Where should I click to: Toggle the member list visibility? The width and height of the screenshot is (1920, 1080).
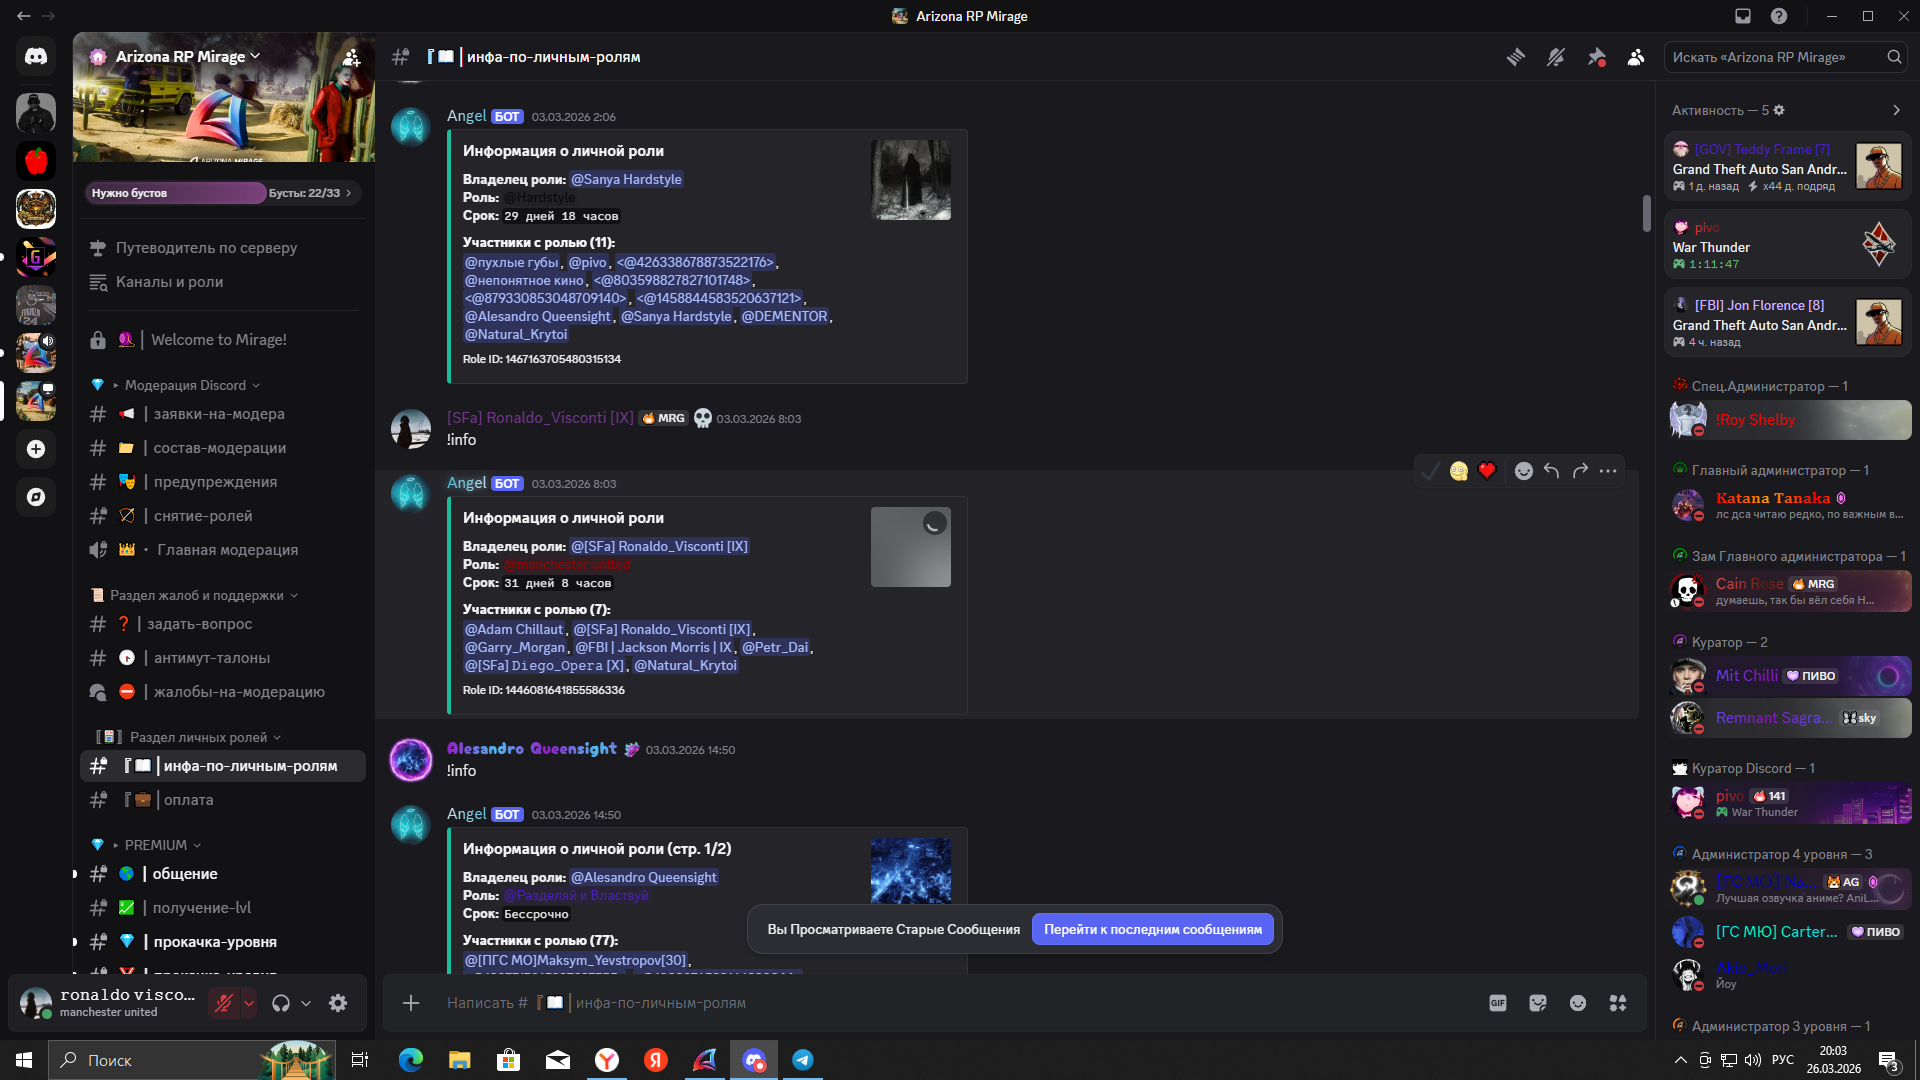pyautogui.click(x=1636, y=57)
